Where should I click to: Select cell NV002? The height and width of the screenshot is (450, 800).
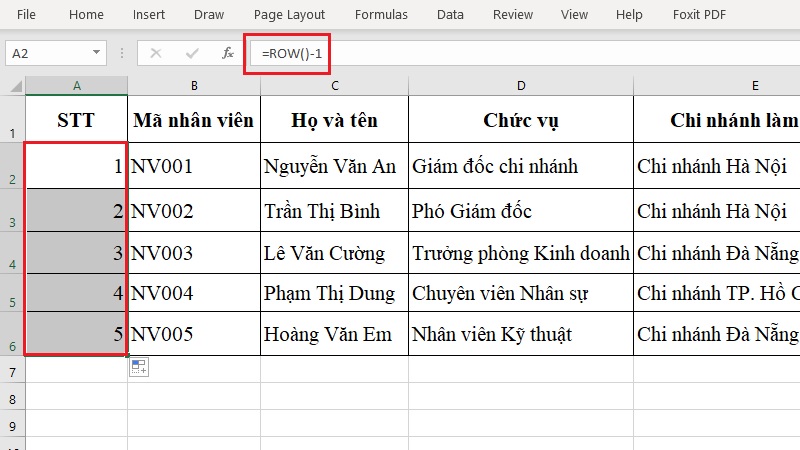pyautogui.click(x=194, y=210)
